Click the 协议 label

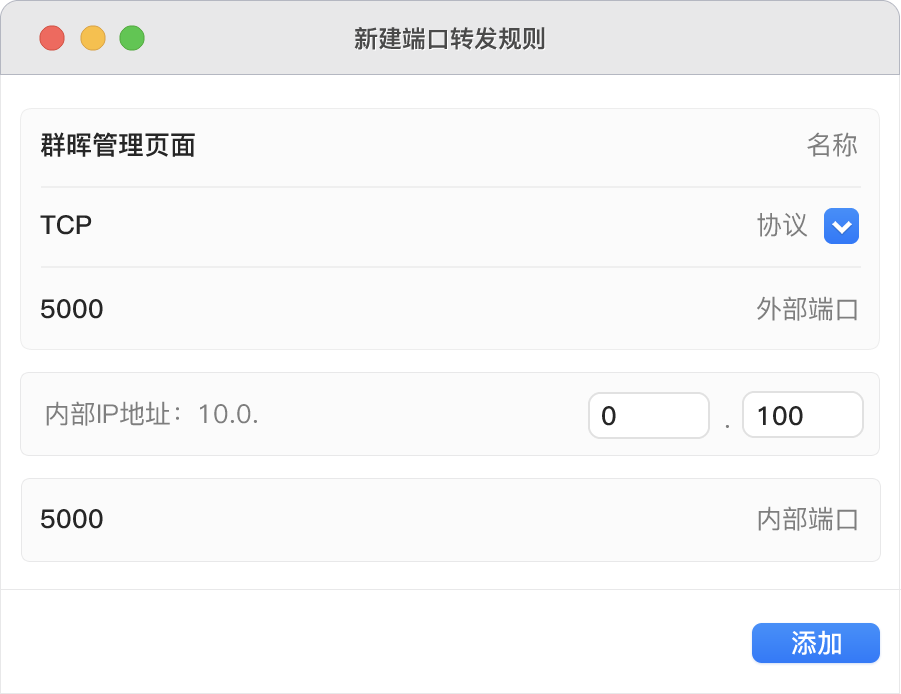[782, 226]
